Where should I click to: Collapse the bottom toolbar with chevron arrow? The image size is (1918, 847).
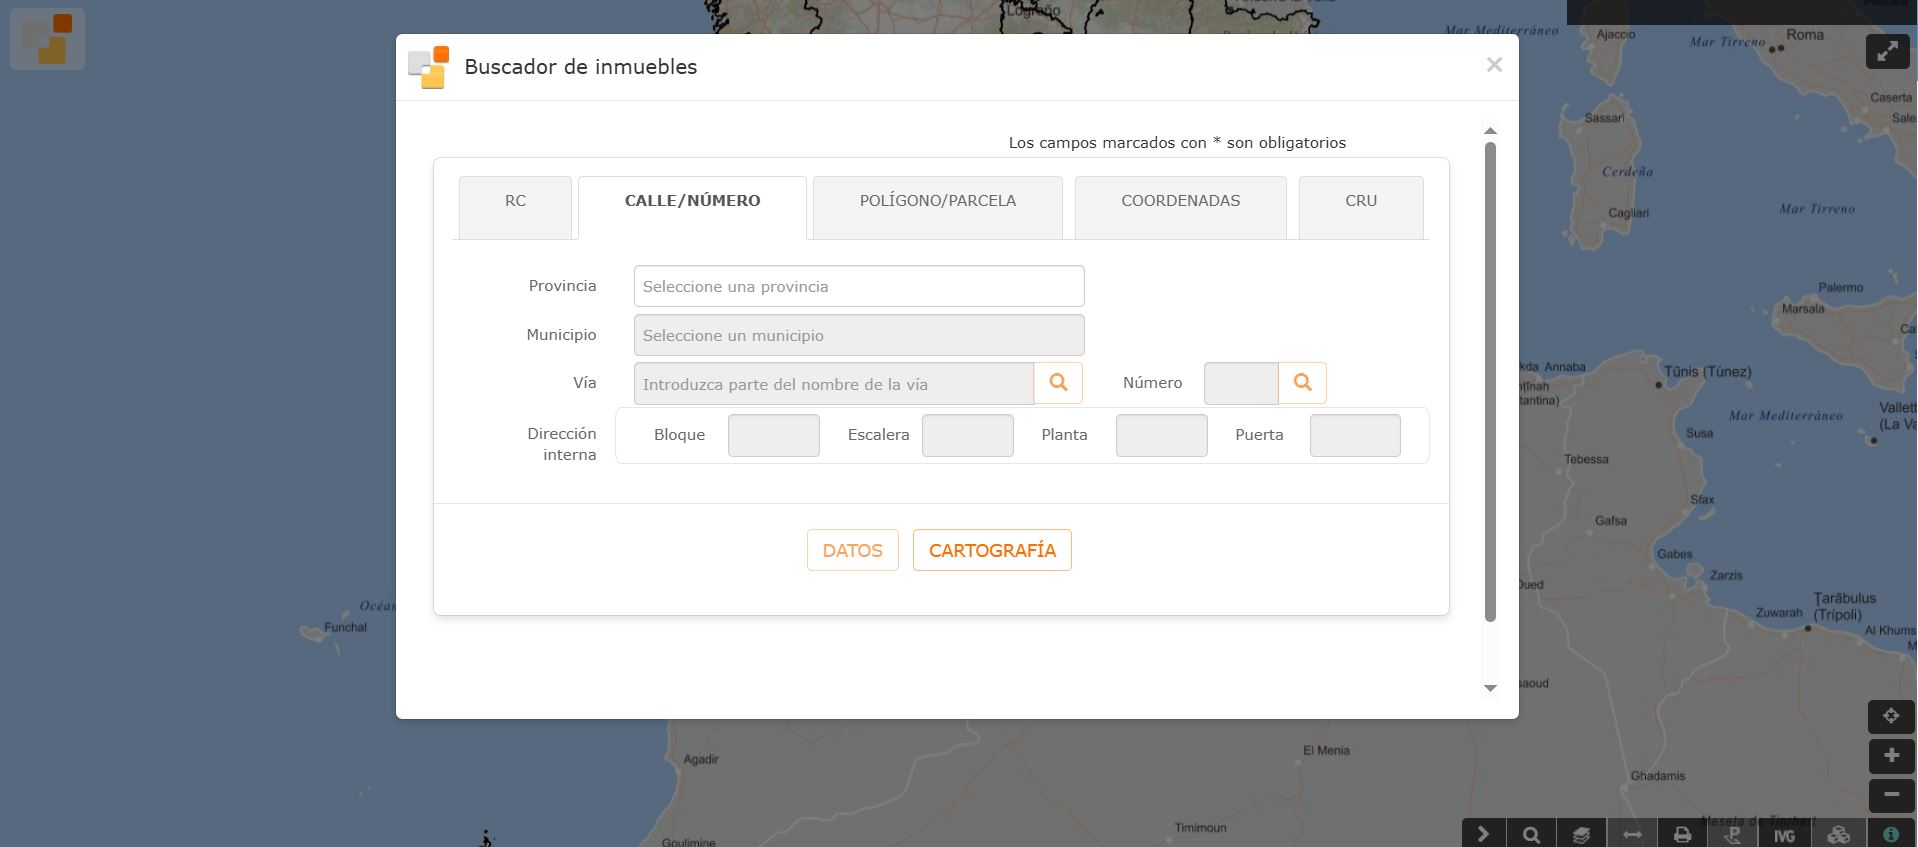pos(1484,834)
